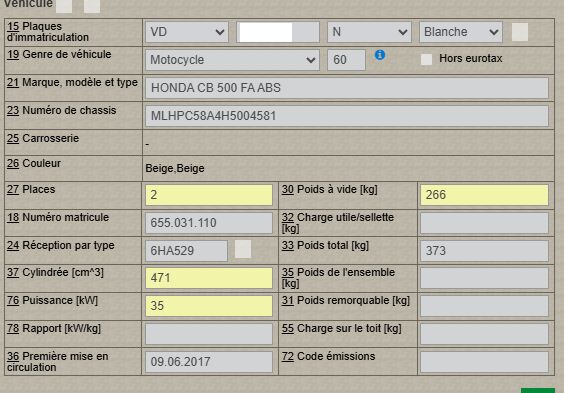Viewport: 564px width, 393px height.
Task: Click the empty Poids de l'ensemble field
Action: pyautogui.click(x=484, y=278)
